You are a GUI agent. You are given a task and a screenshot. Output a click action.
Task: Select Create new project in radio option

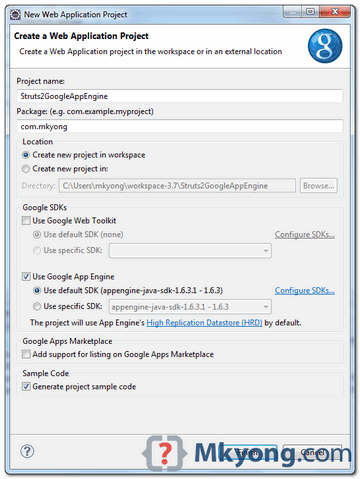(x=26, y=169)
